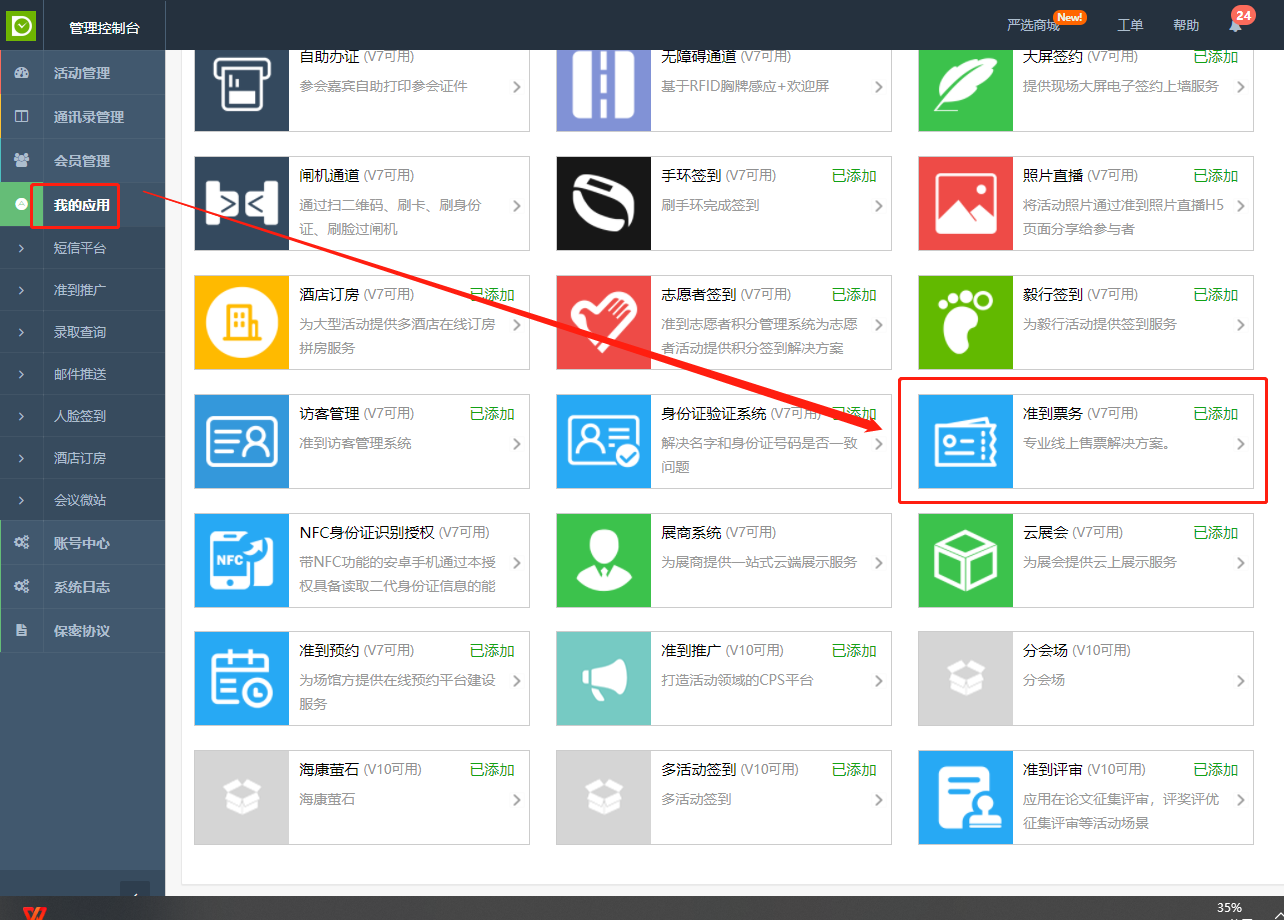The image size is (1284, 920).
Task: Open the 酒店订房 building icon
Action: click(x=242, y=322)
